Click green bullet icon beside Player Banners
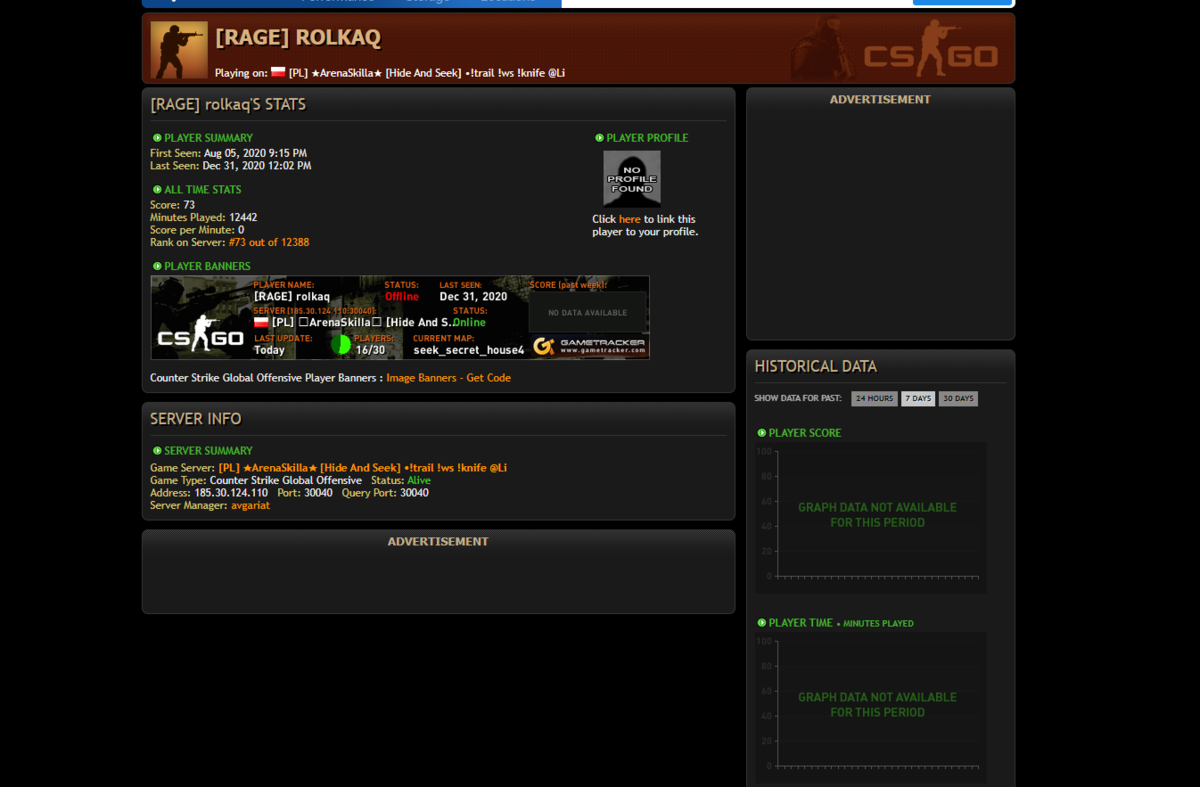This screenshot has height=787, width=1200. tap(157, 267)
